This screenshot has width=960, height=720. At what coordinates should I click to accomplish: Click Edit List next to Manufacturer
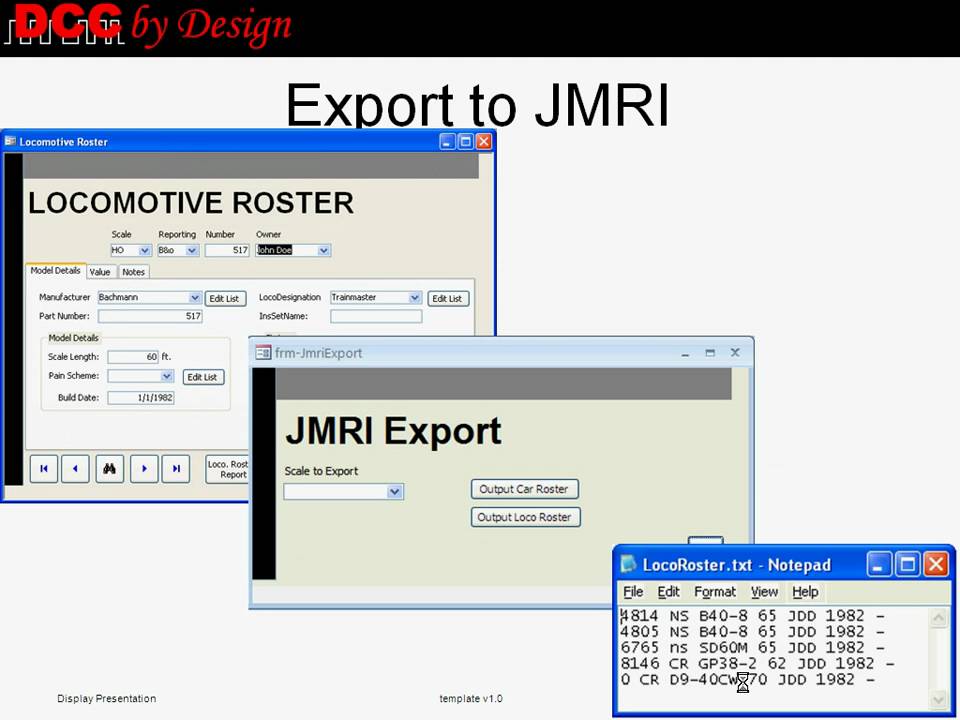225,299
